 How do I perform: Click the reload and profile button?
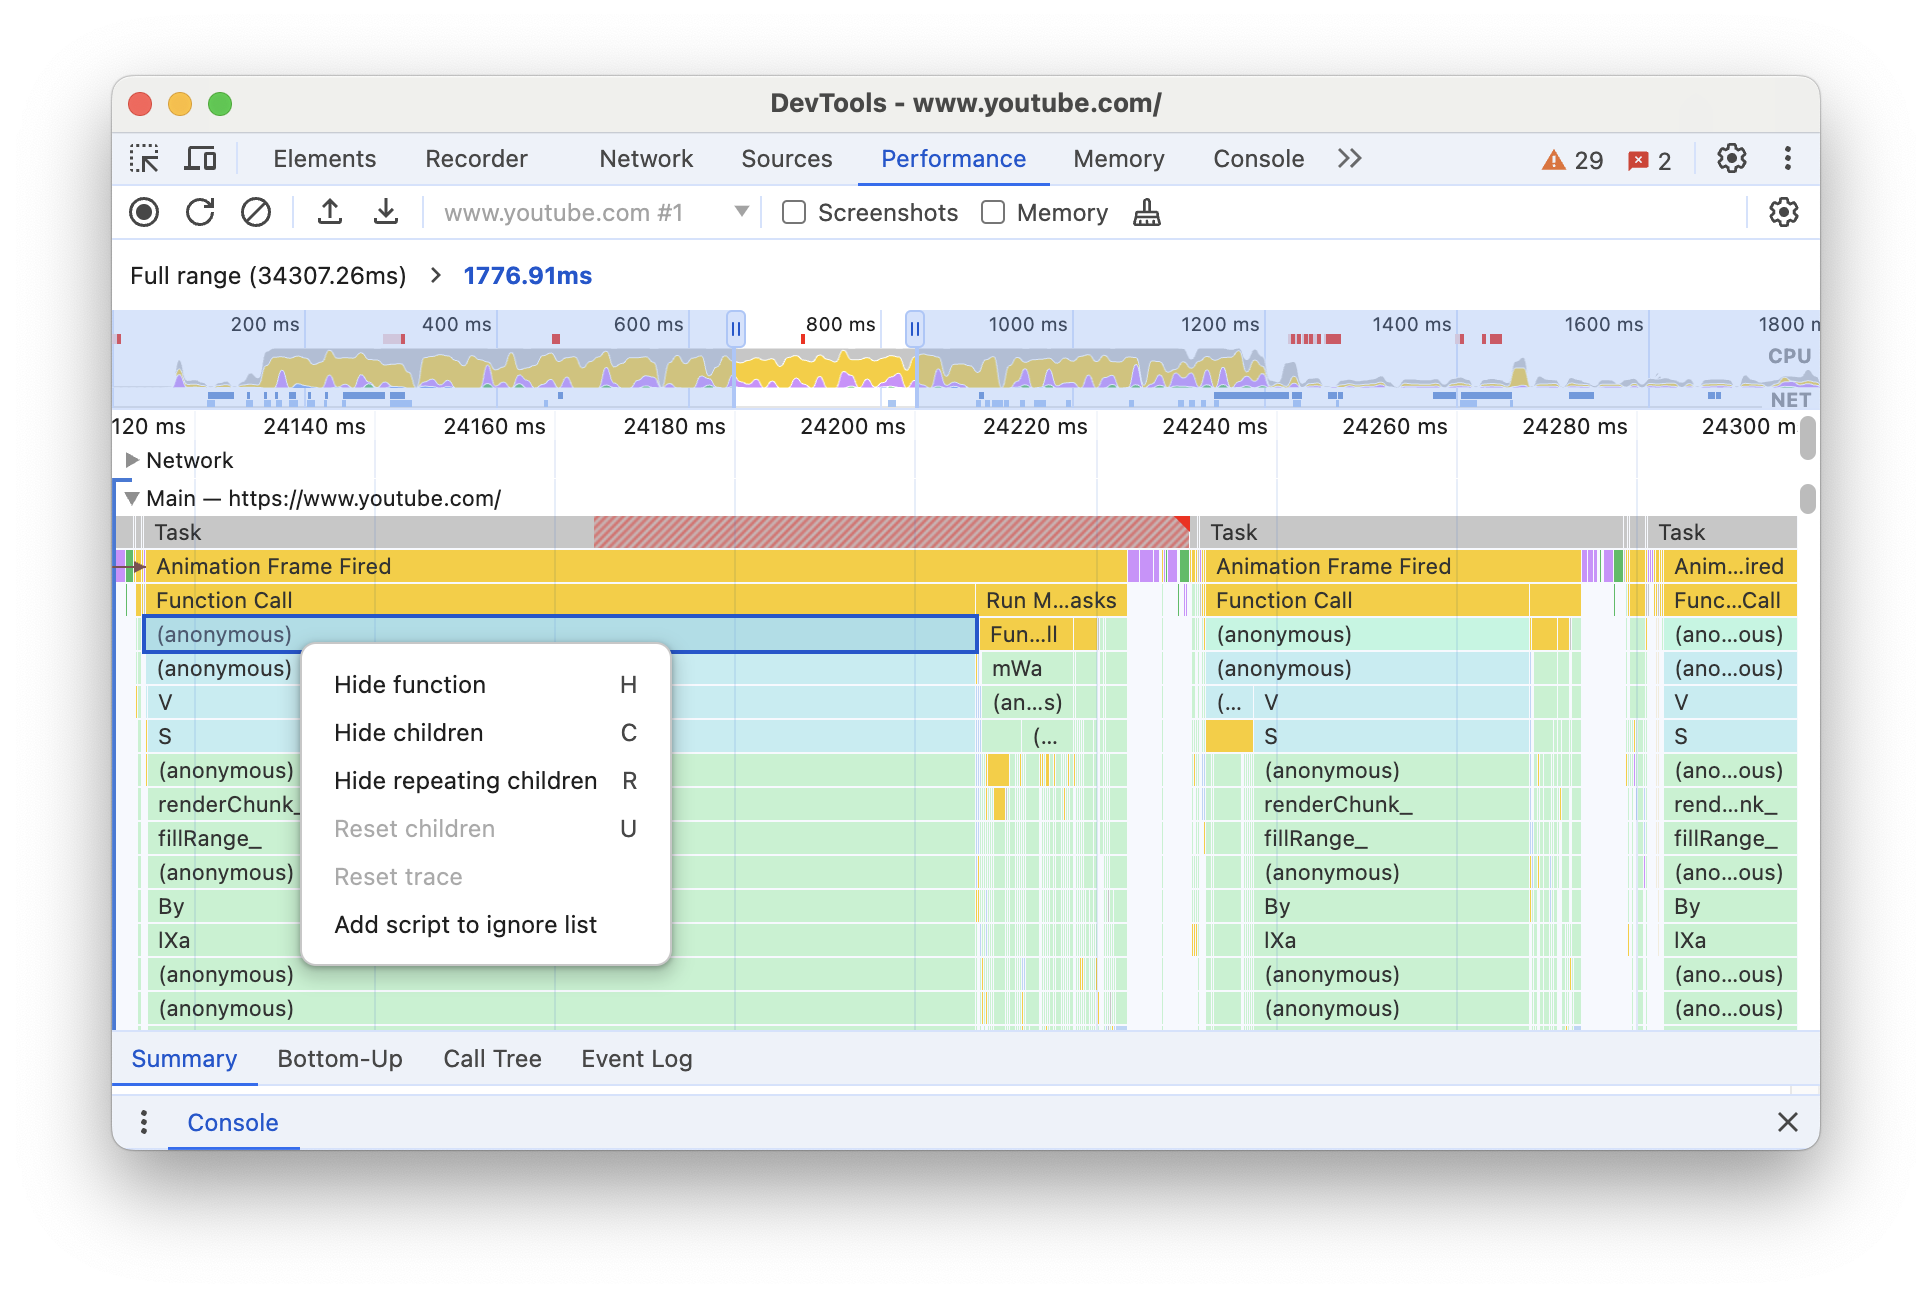click(x=200, y=214)
